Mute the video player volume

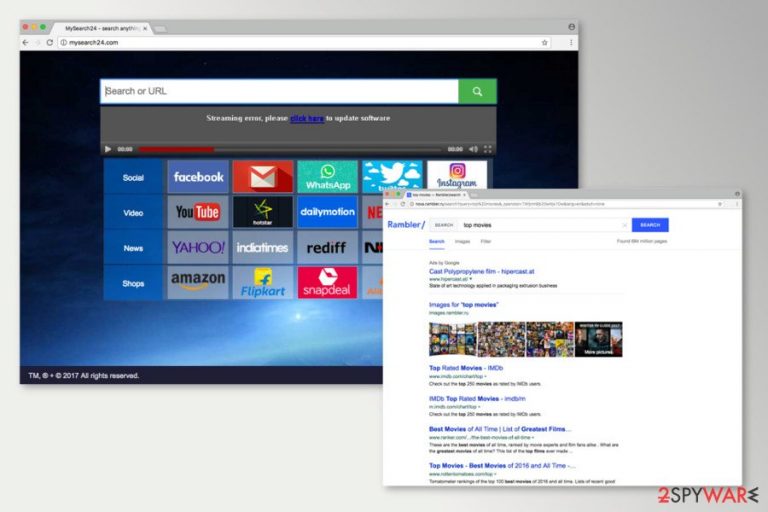473,149
